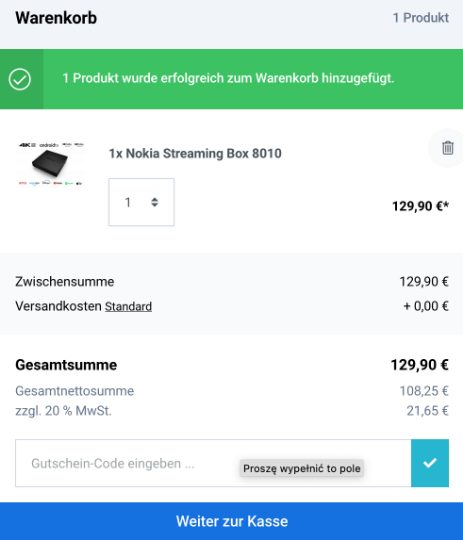Click the Nokia Streaming Box product thumbnail
Screen dimensions: 463x540
tap(51, 164)
